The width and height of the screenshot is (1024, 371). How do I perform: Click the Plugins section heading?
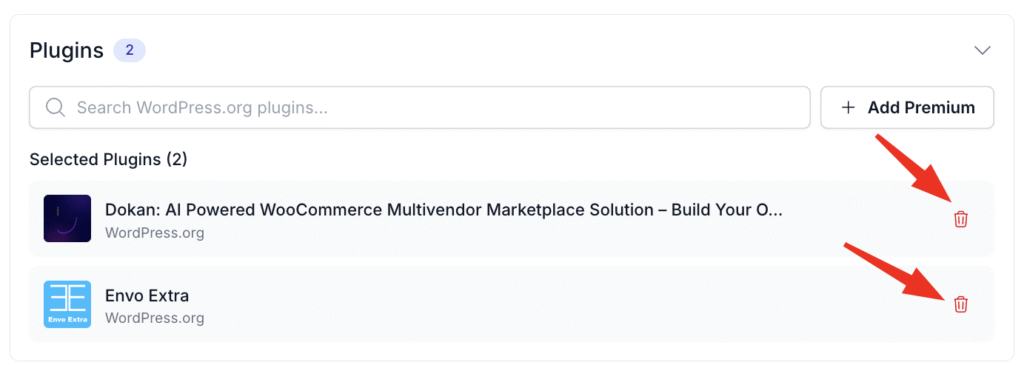pyautogui.click(x=67, y=50)
